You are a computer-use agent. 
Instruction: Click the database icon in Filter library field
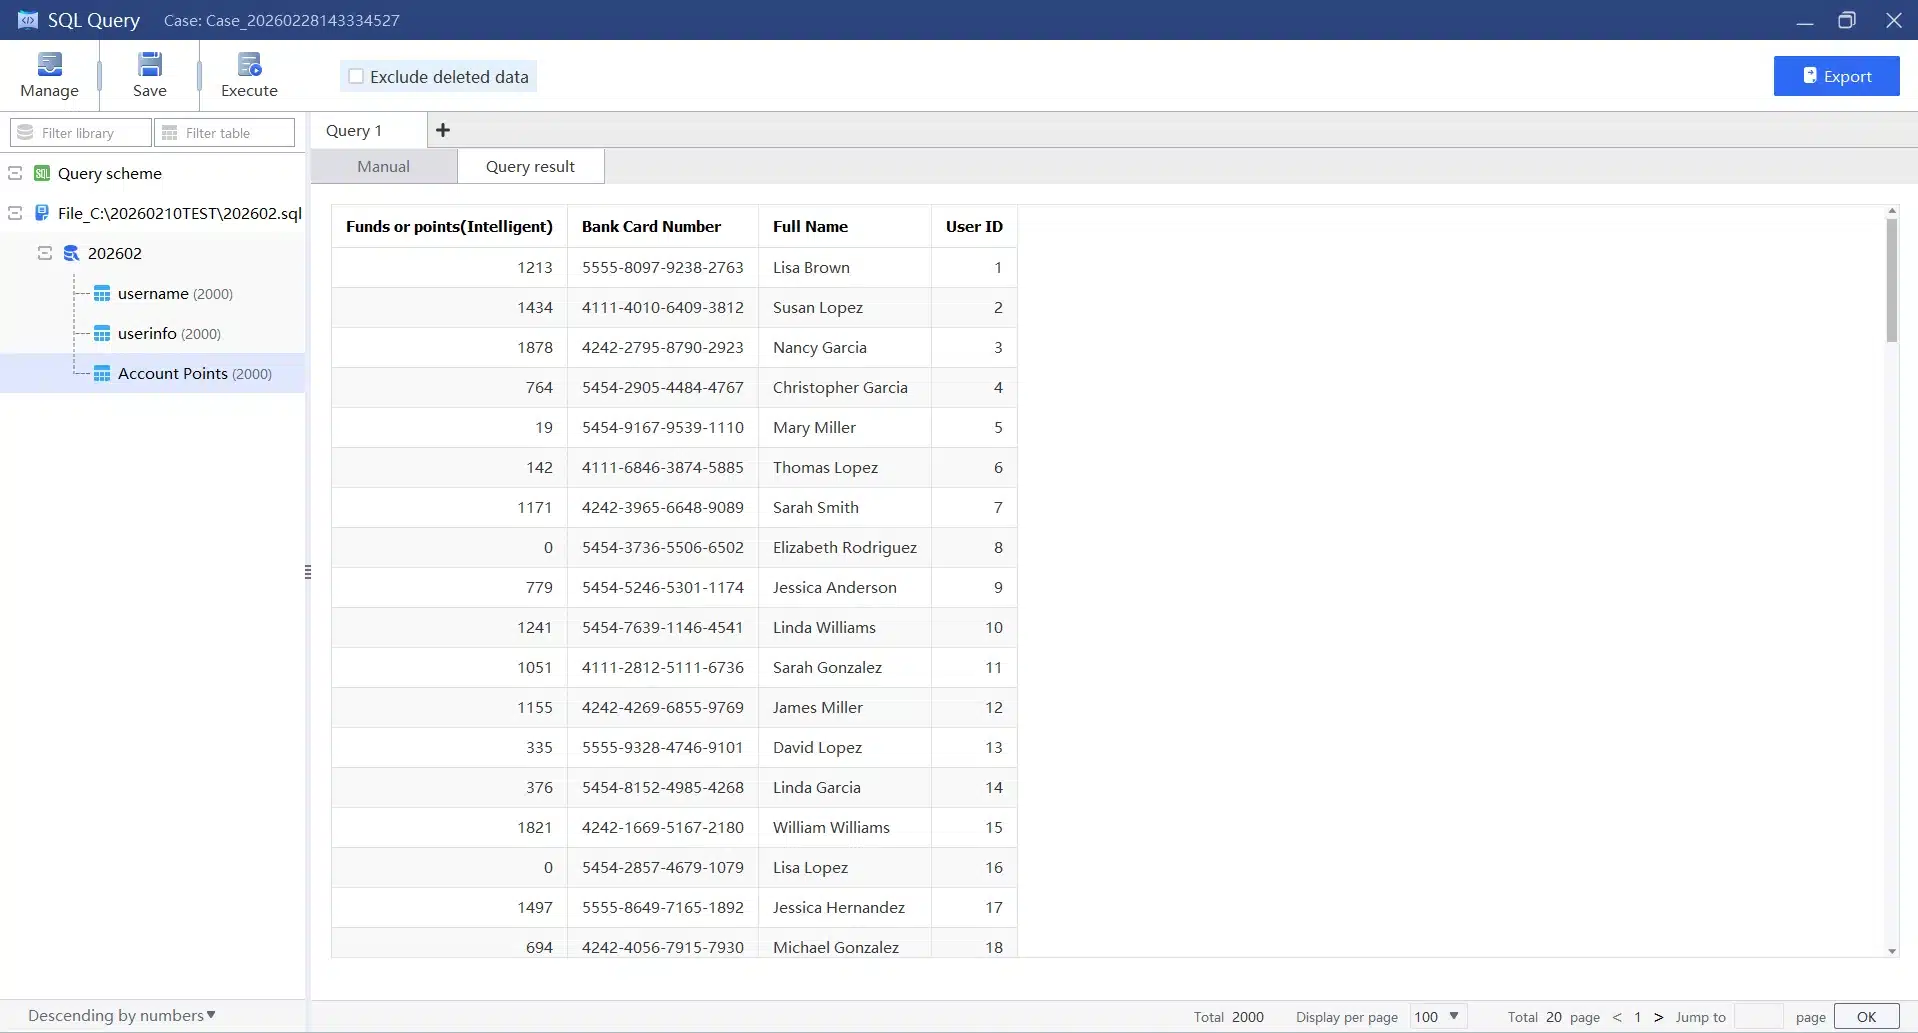point(23,132)
